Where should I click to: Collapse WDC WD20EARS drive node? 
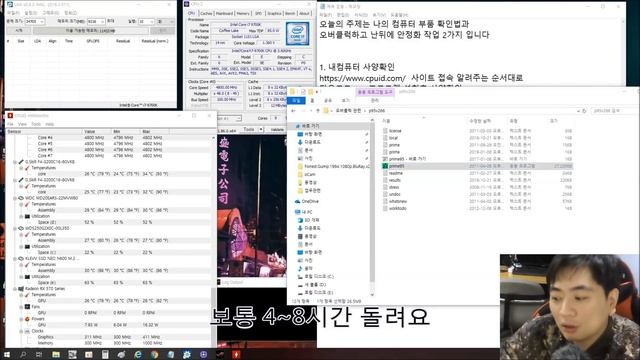pos(15,198)
